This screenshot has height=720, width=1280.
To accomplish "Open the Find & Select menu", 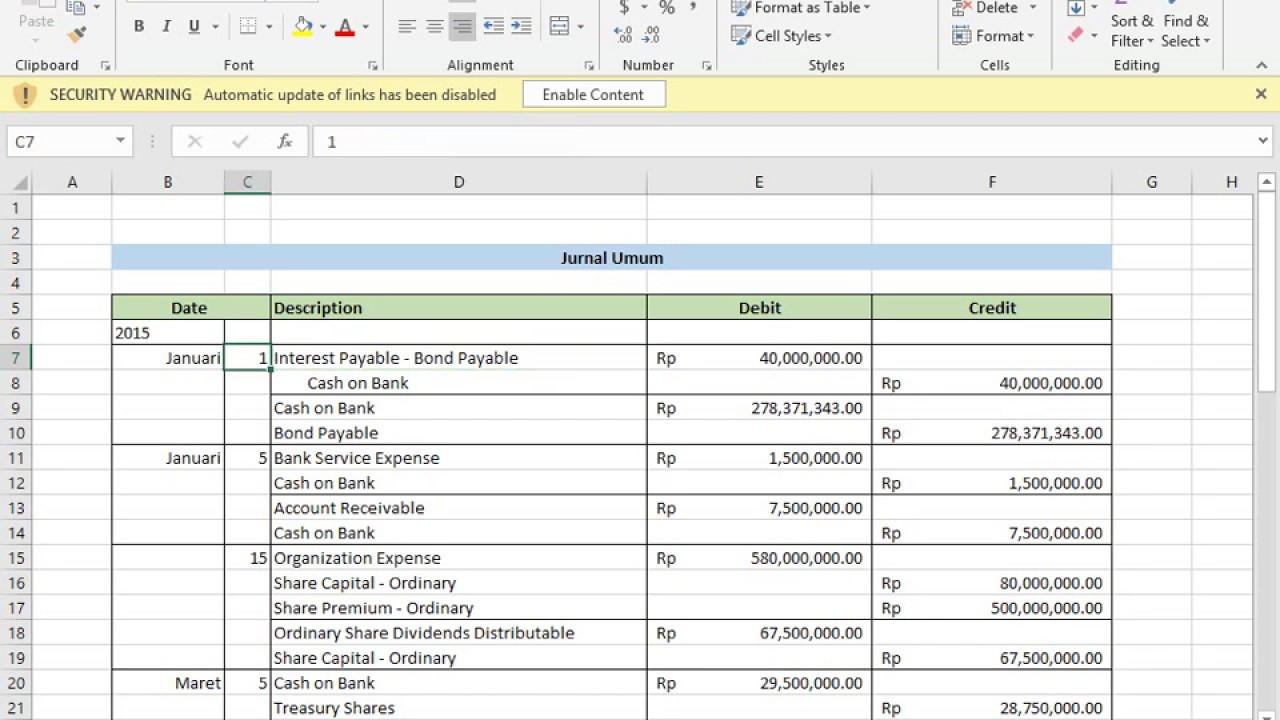I will click(1186, 30).
